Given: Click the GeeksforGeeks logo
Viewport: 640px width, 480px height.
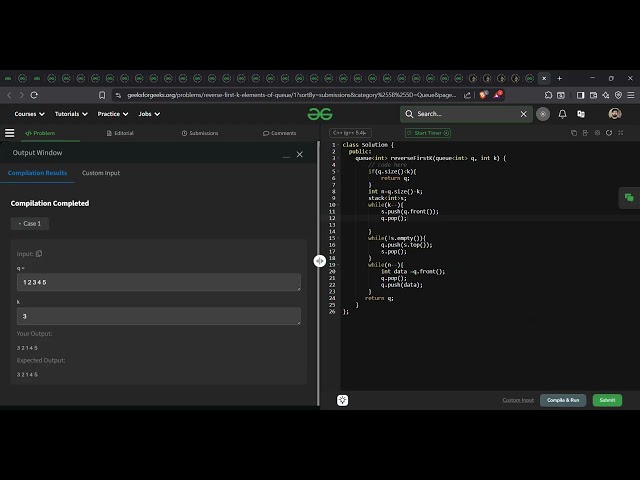Looking at the screenshot, I should pos(320,114).
